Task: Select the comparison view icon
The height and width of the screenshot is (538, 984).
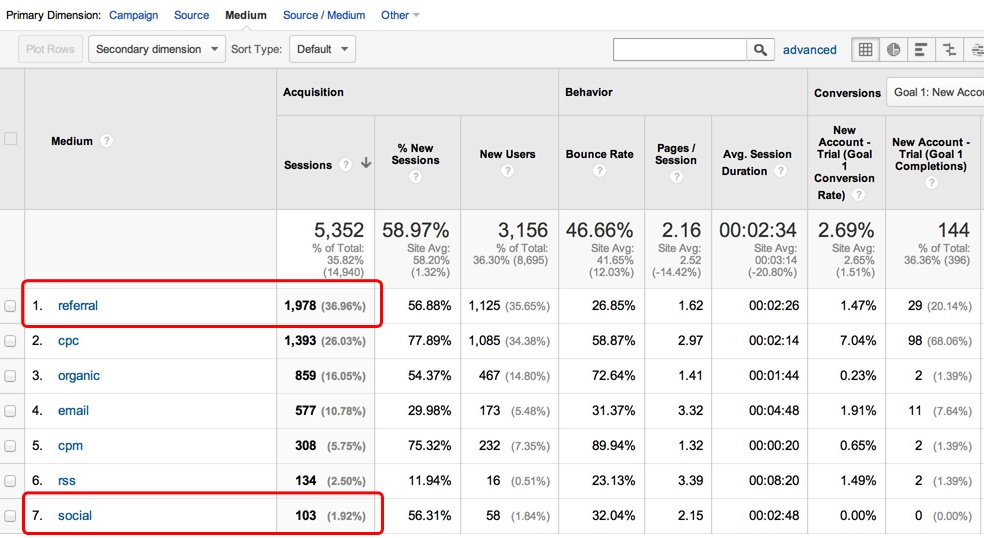Action: (949, 49)
